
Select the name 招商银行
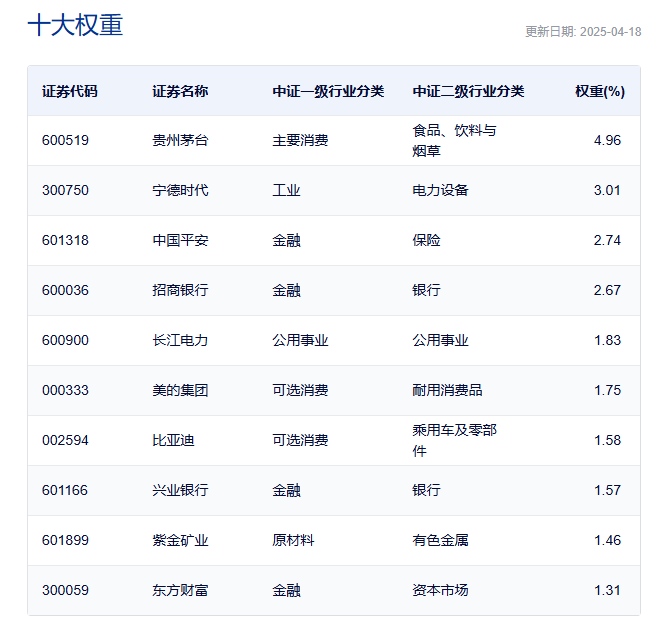[180, 290]
